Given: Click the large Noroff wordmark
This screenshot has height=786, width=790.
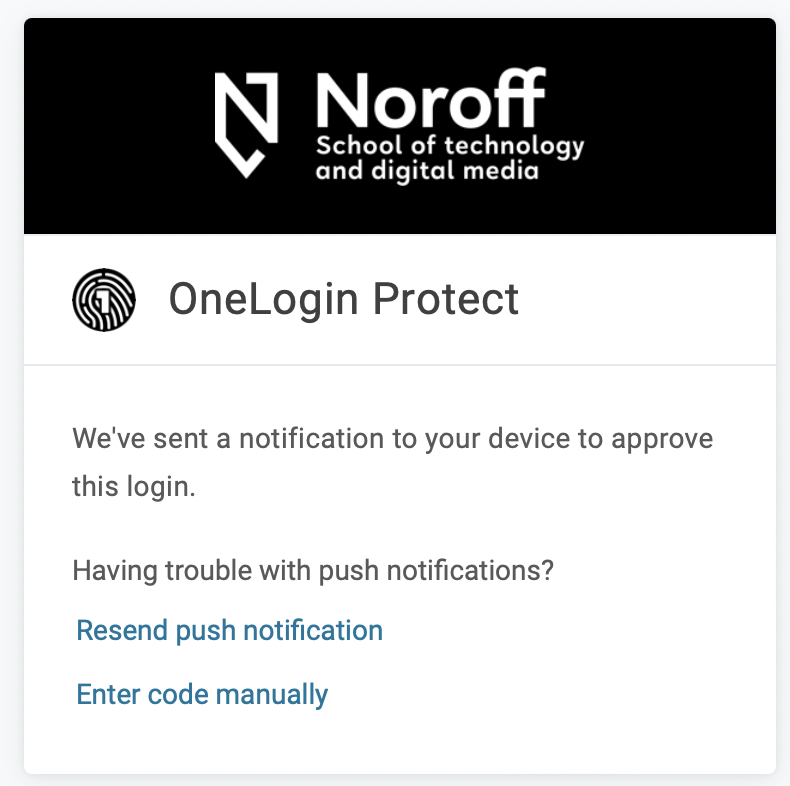Looking at the screenshot, I should (431, 99).
